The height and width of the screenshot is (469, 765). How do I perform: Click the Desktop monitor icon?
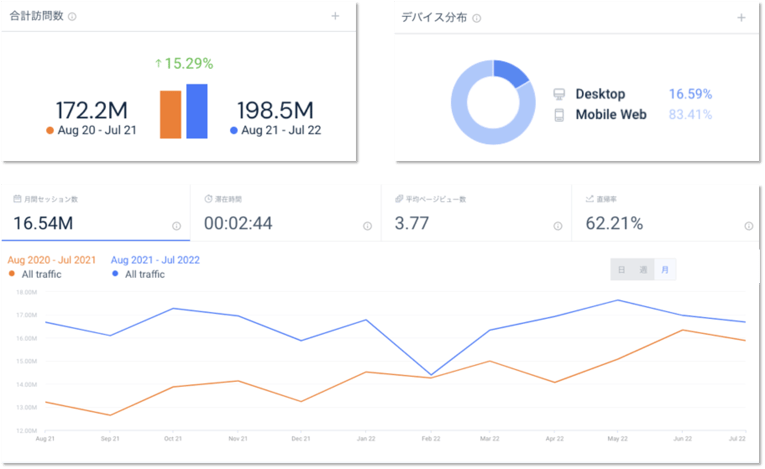(559, 95)
